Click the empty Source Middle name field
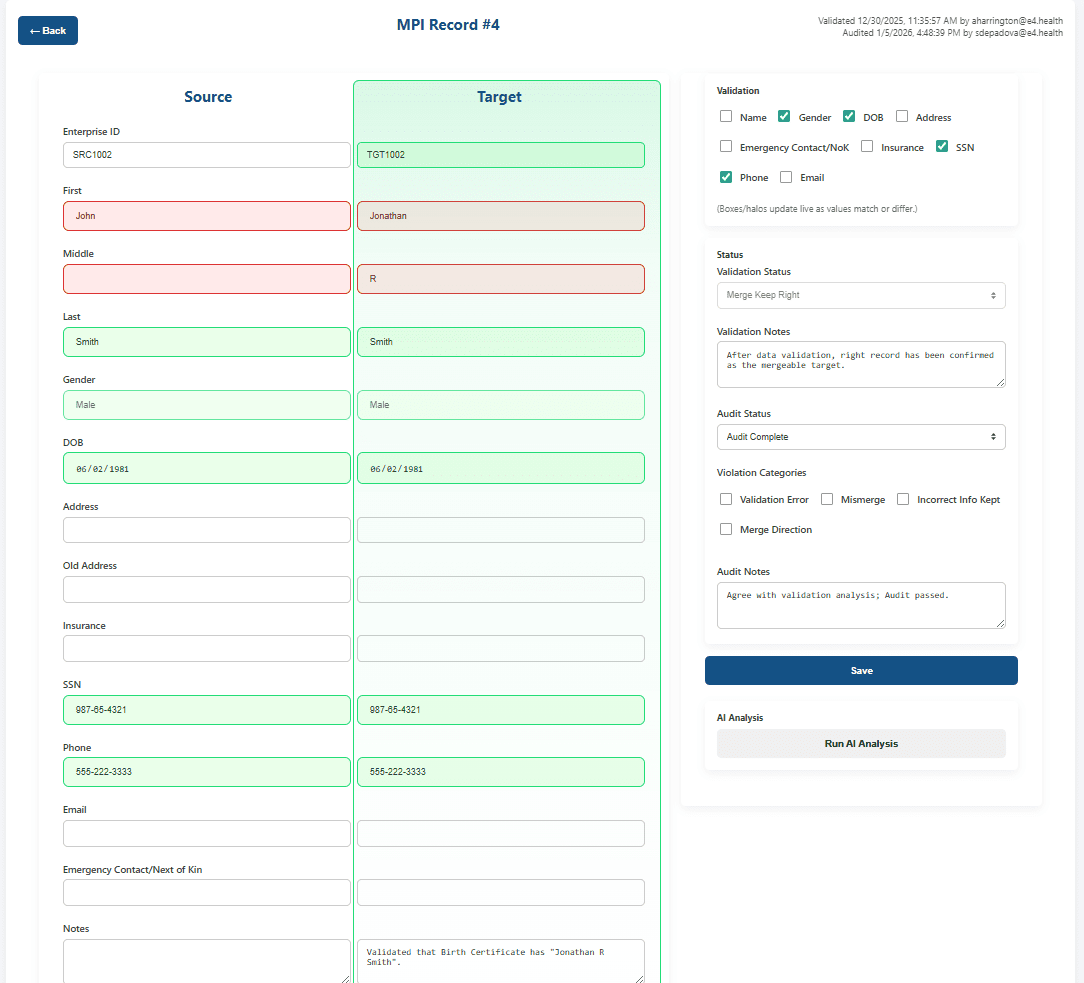The image size is (1084, 983). click(207, 279)
